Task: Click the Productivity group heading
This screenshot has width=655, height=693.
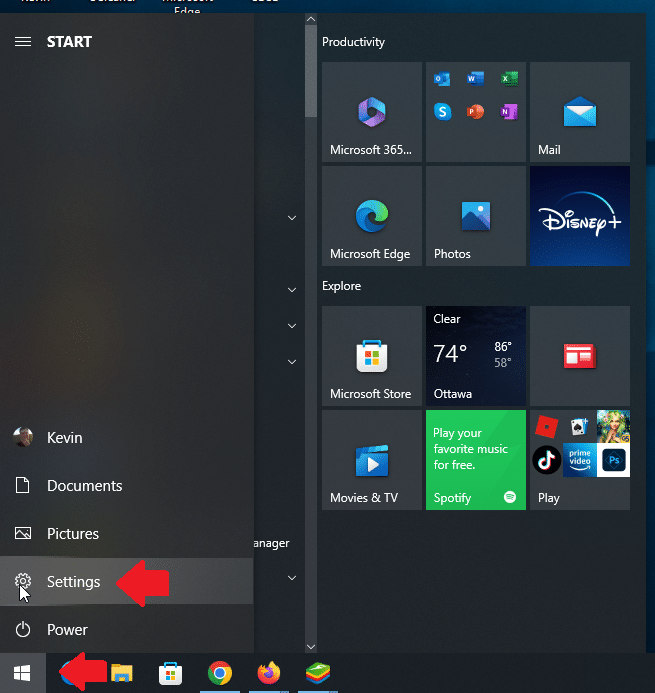Action: 353,42
